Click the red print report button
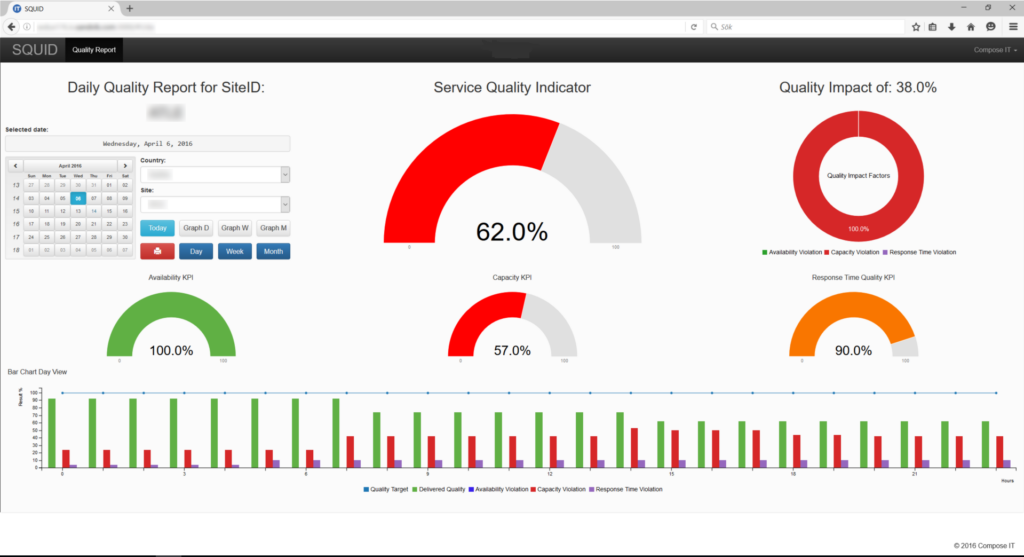 [x=157, y=252]
